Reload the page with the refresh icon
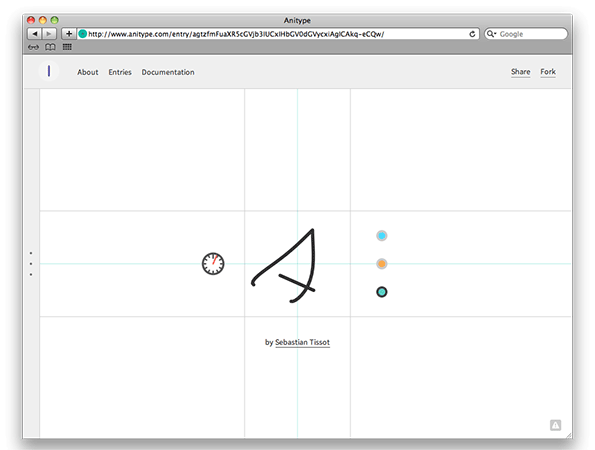 point(472,34)
